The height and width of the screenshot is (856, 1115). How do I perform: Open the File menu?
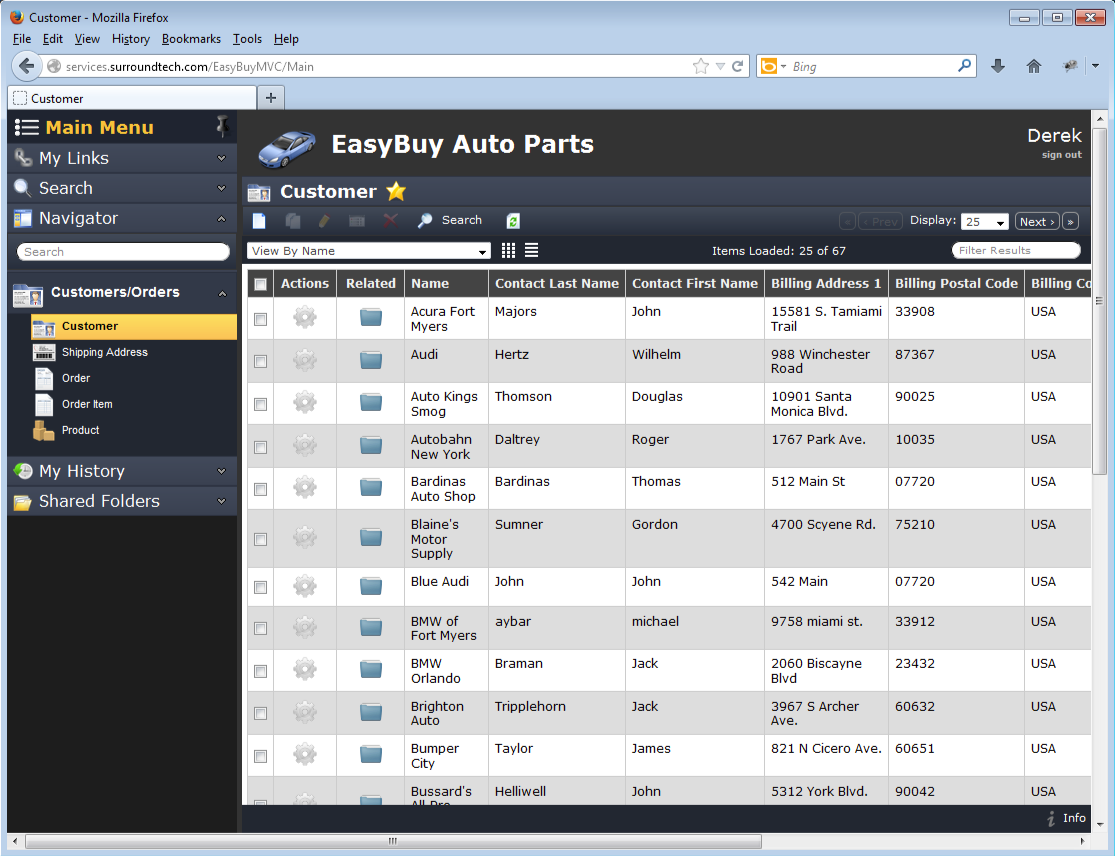(22, 39)
